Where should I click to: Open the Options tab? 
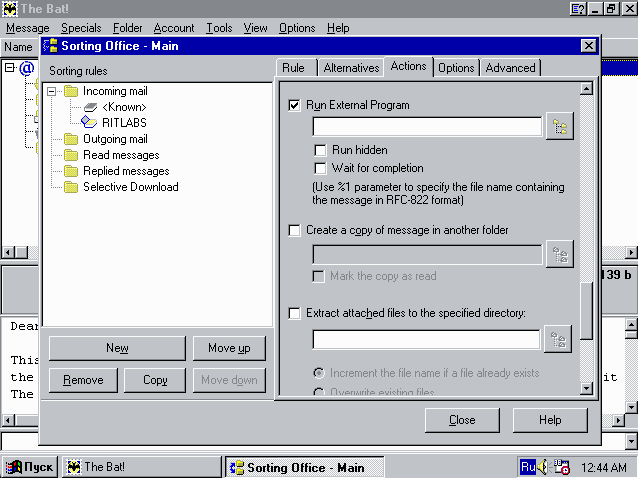coord(456,68)
